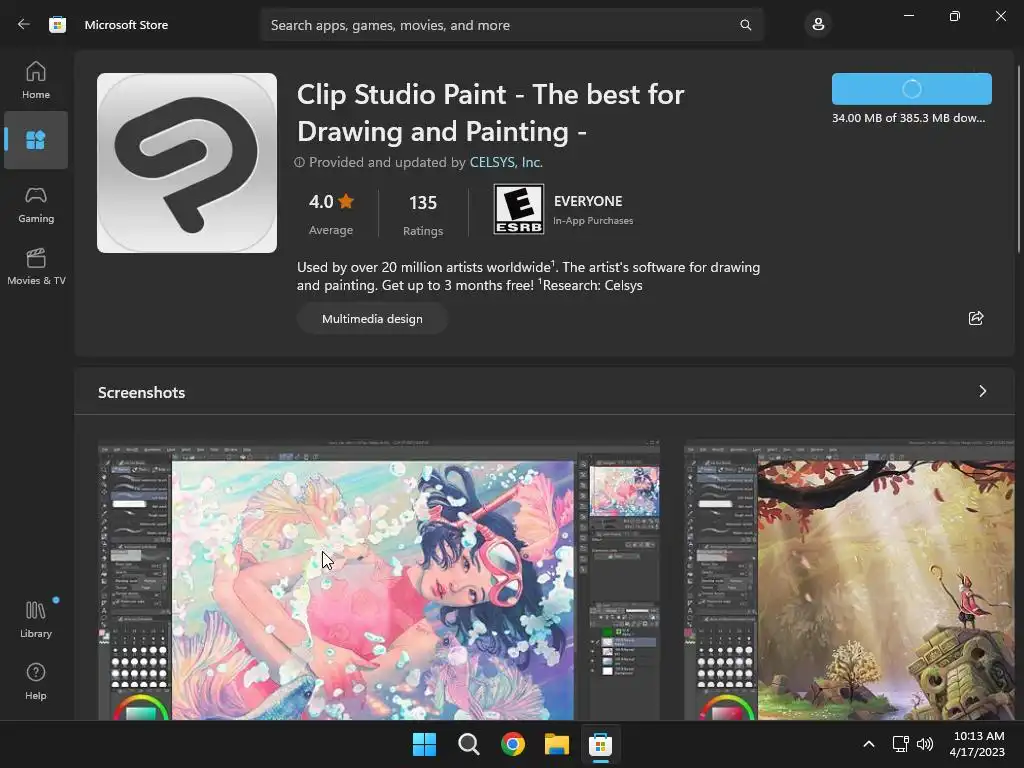Screen dimensions: 1024x768
Task: Open network settings tray icon
Action: [x=901, y=744]
